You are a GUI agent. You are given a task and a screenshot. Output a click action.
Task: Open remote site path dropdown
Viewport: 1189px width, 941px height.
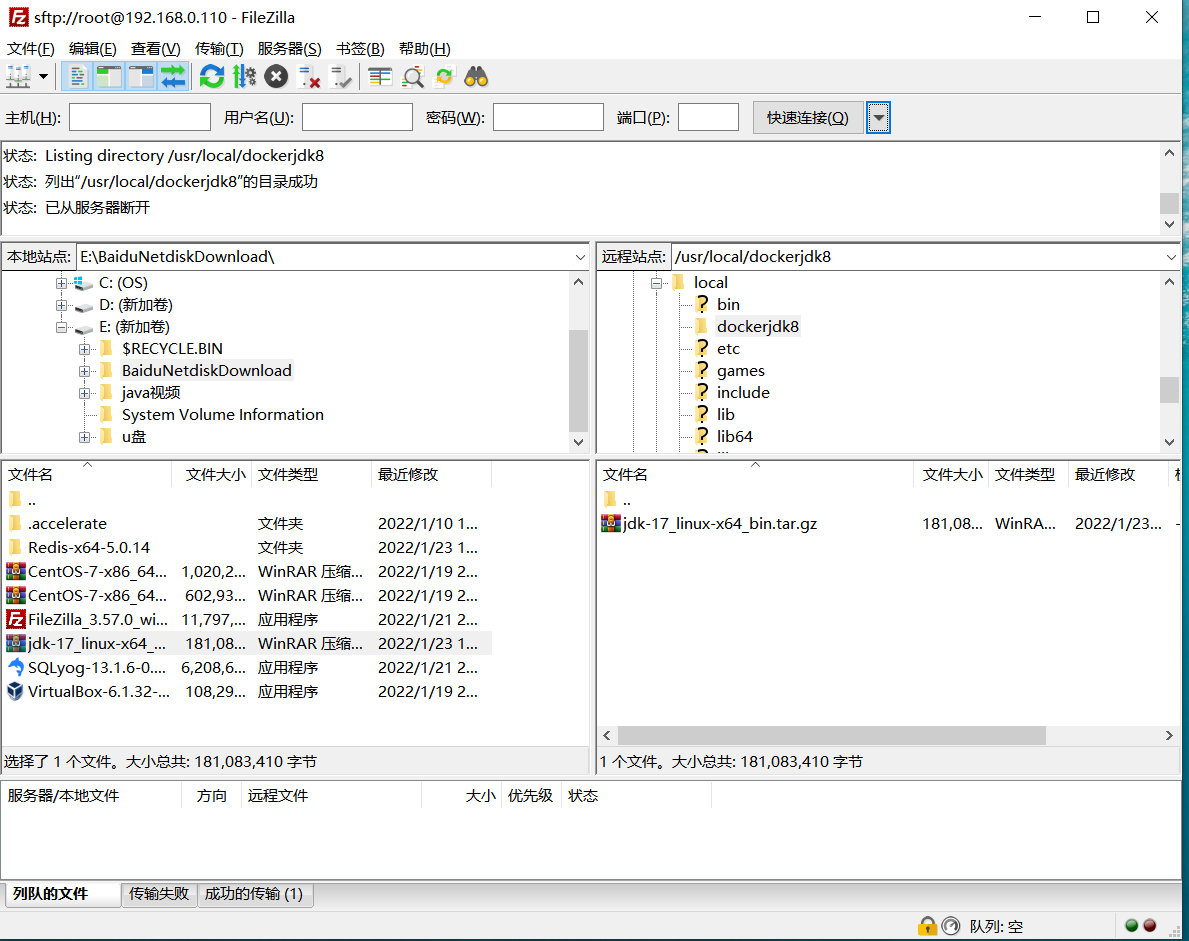pyautogui.click(x=1171, y=257)
